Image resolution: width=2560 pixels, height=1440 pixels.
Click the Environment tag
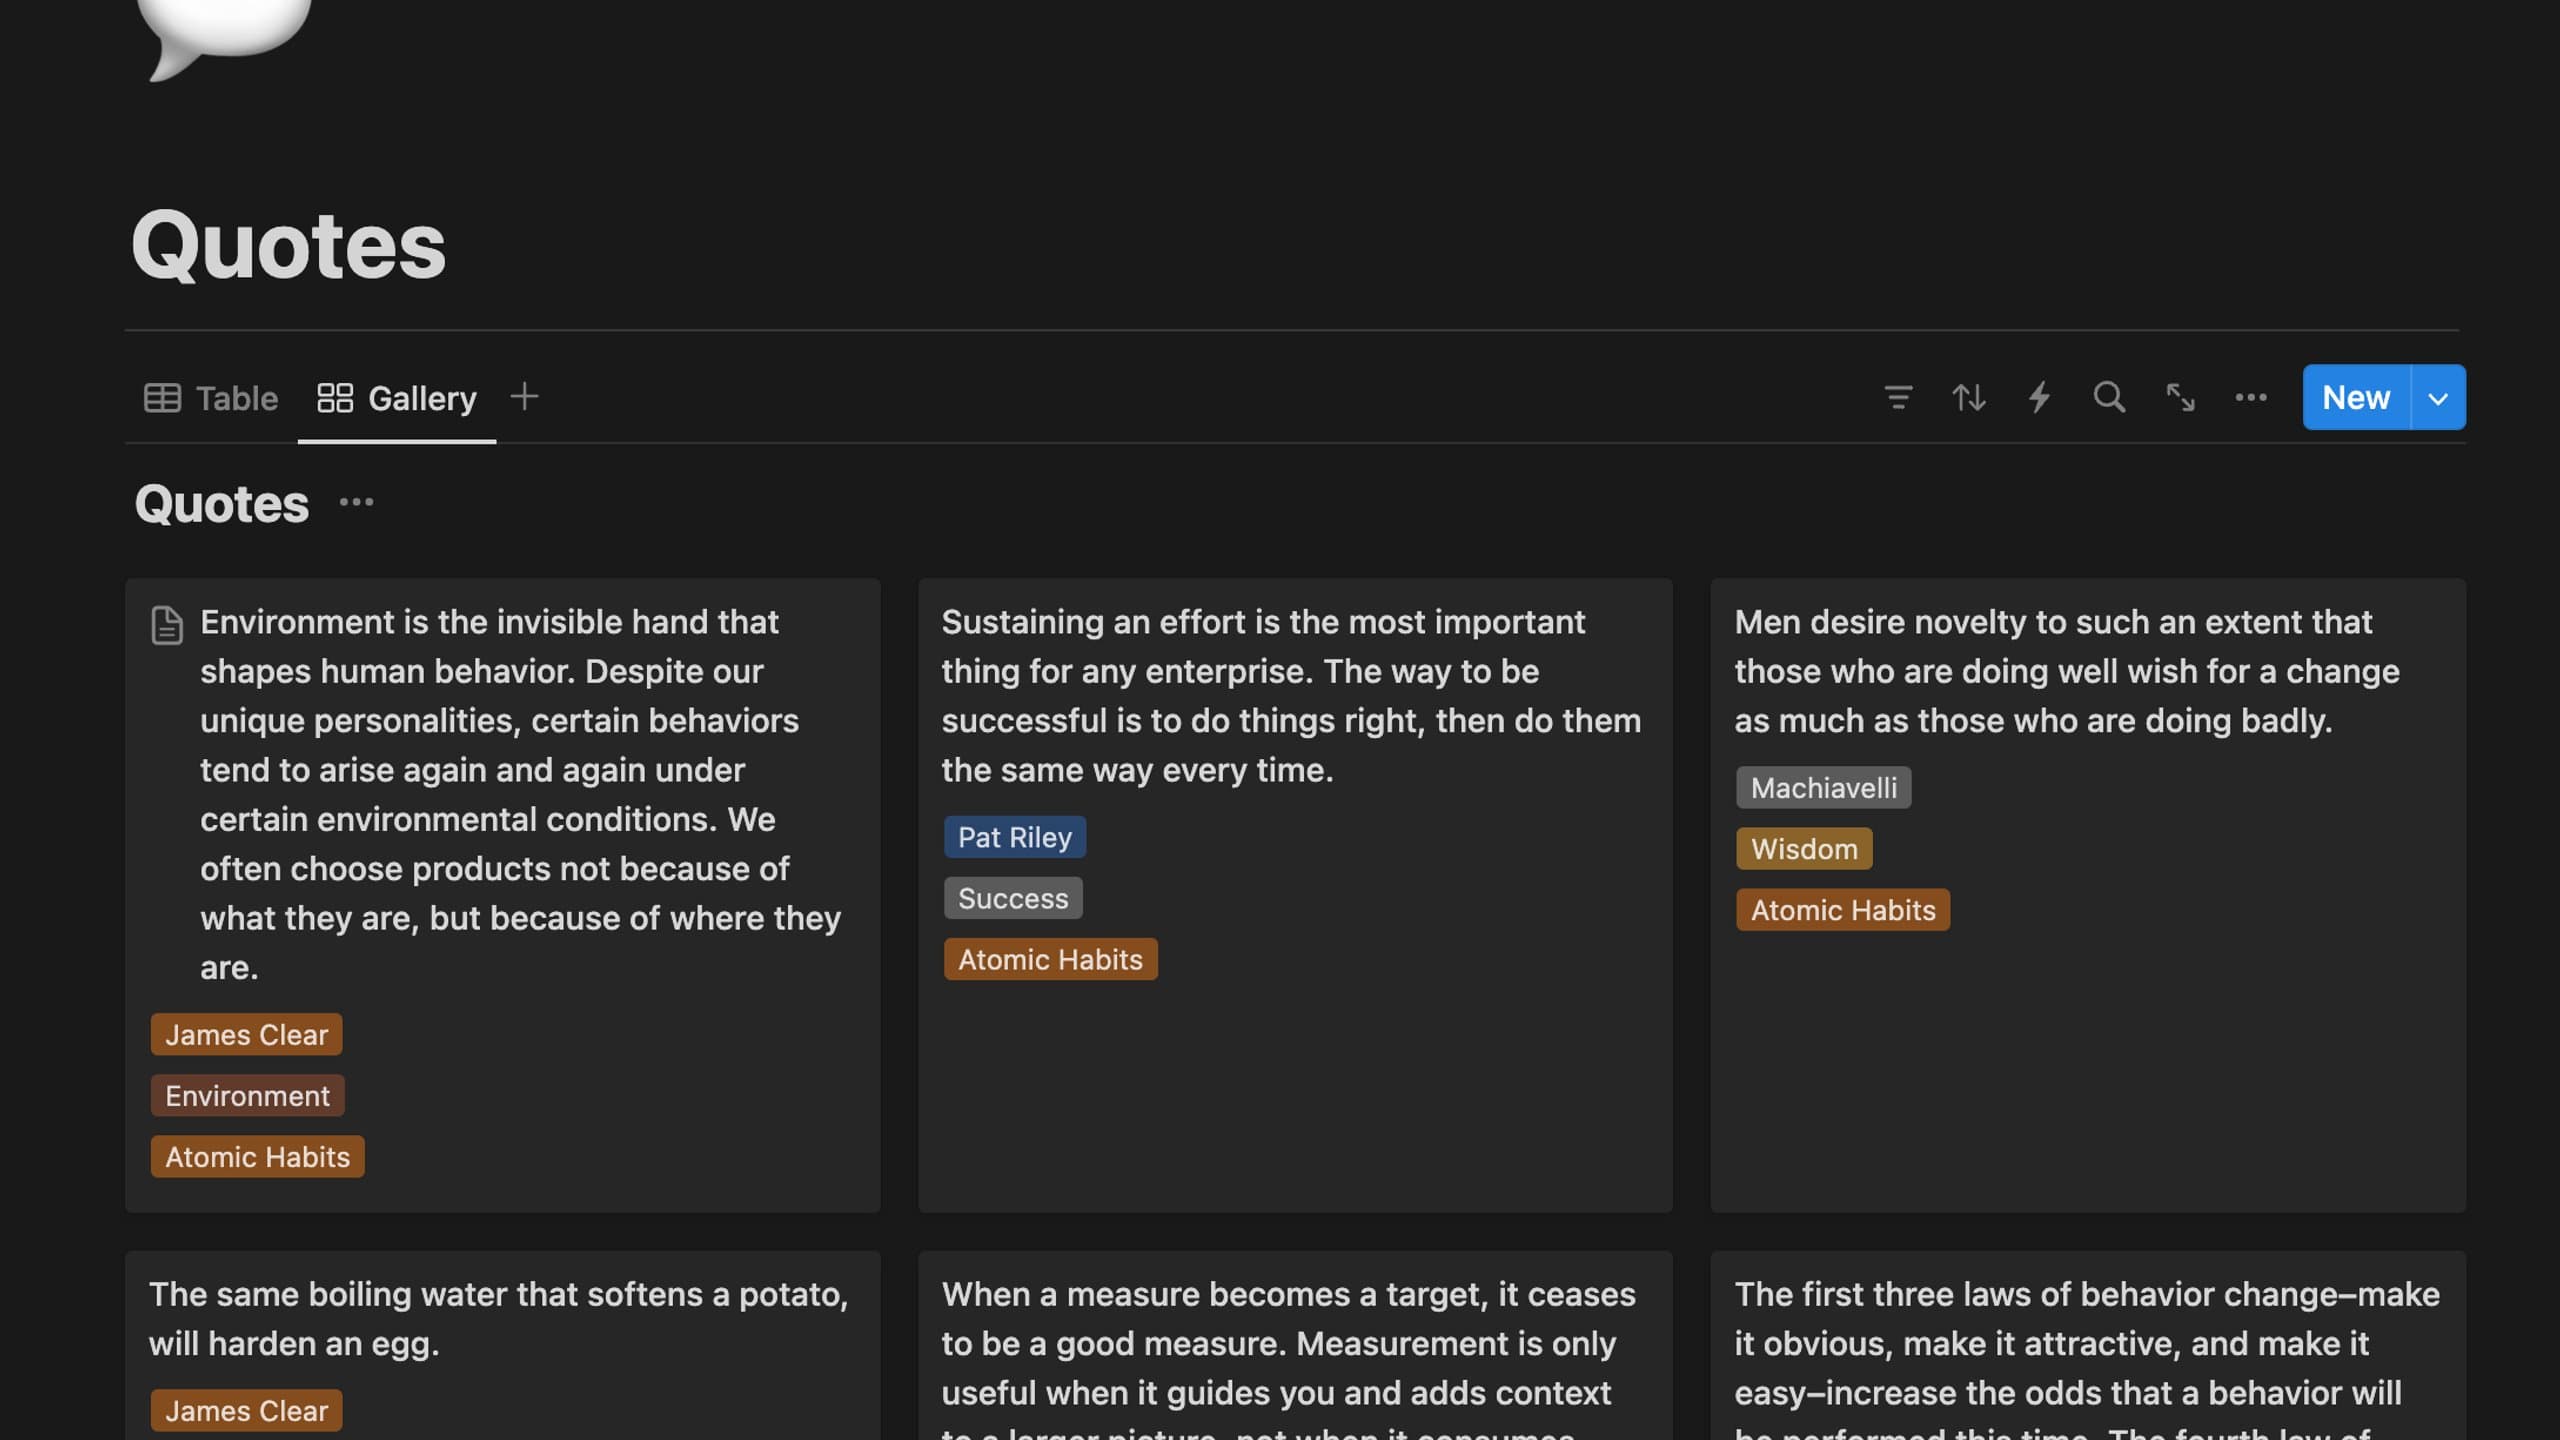tap(247, 1095)
